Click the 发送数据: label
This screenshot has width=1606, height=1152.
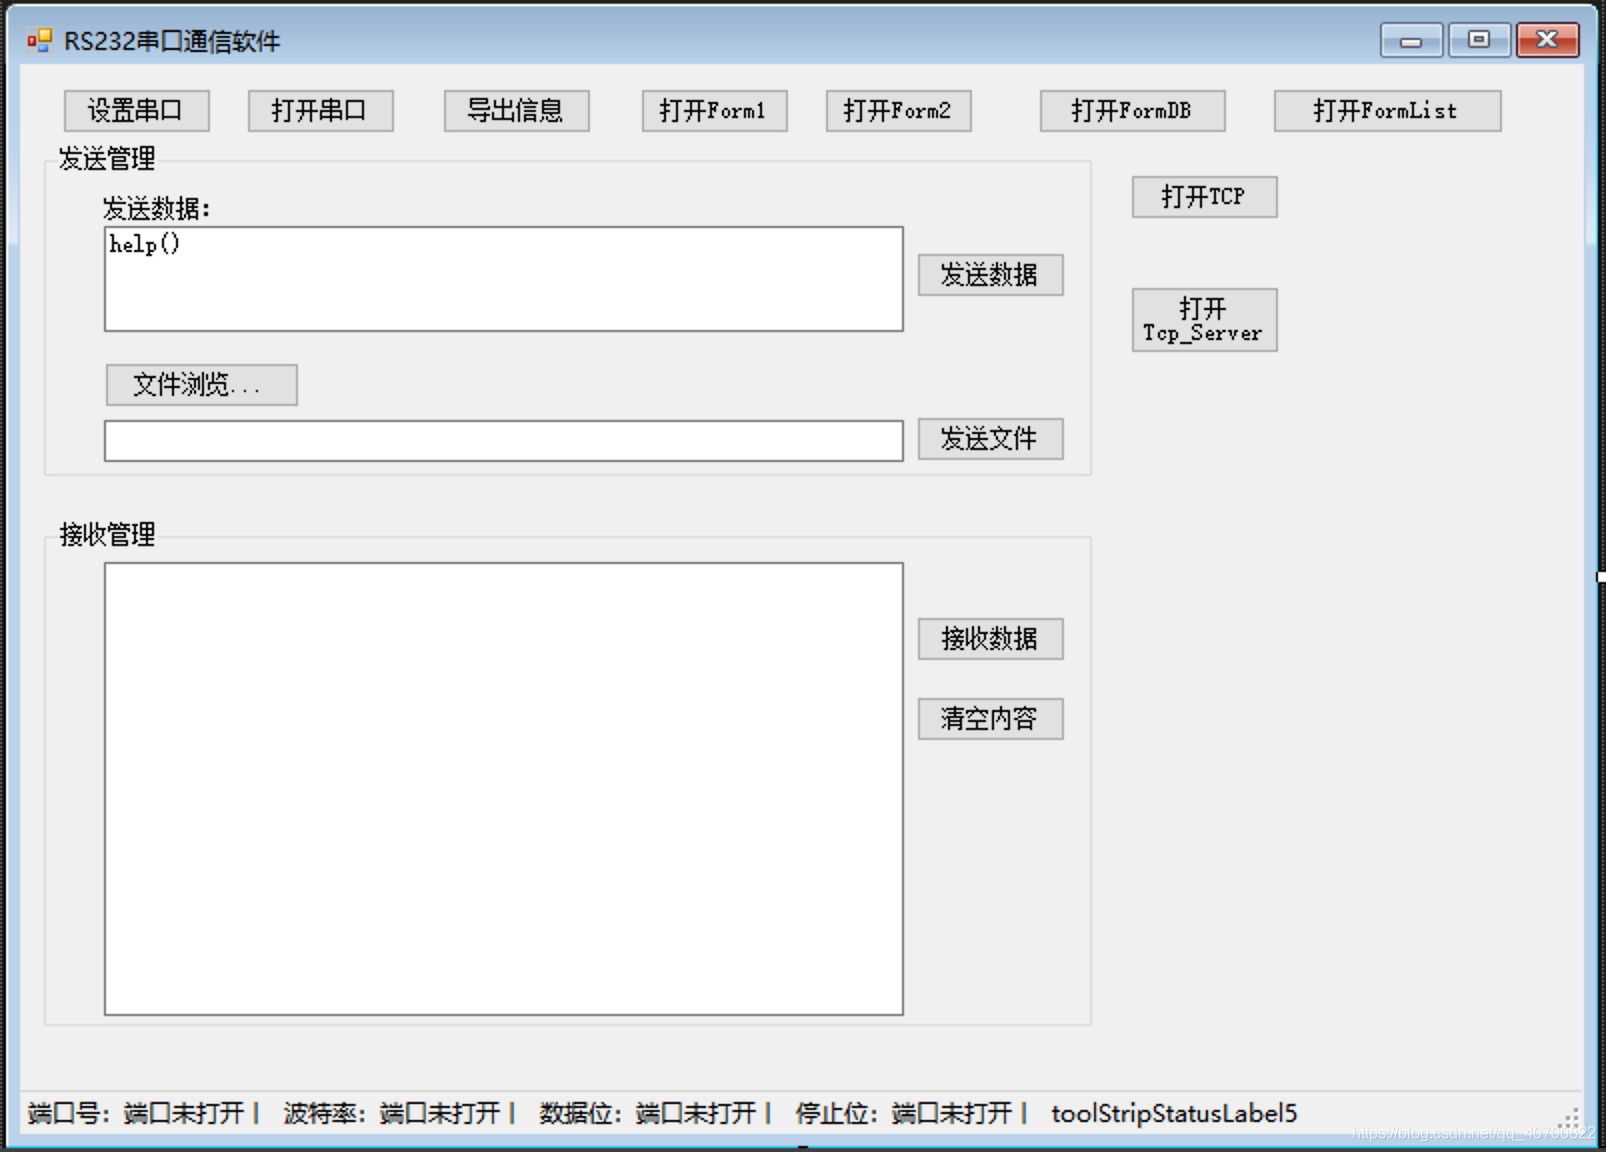(156, 209)
